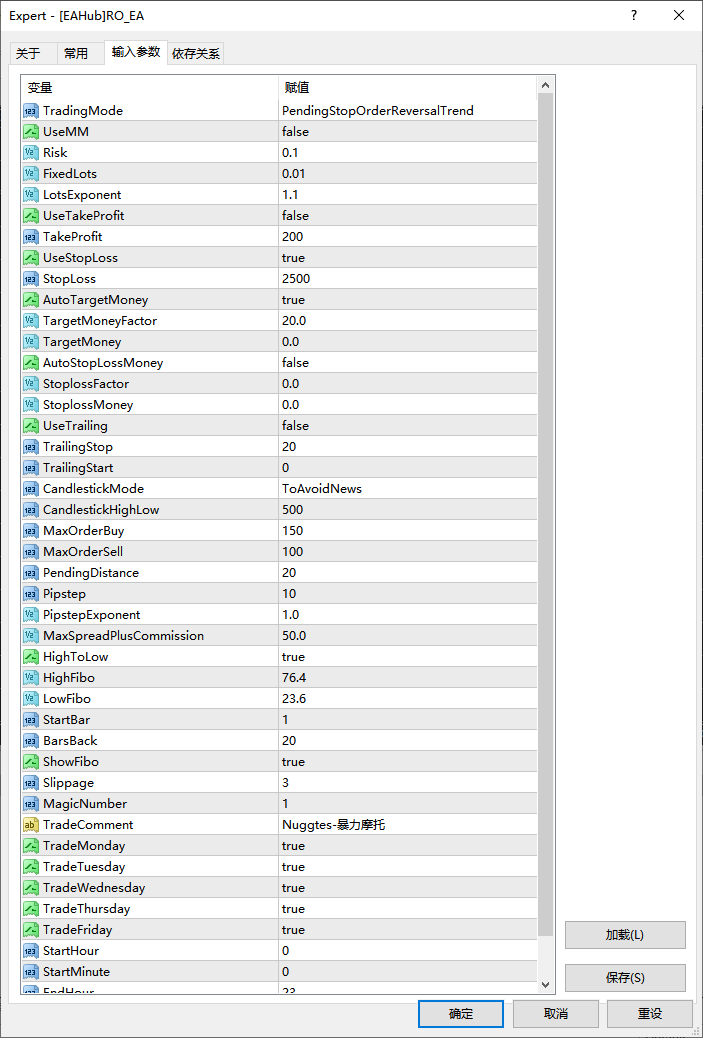Click the icon beside TradeMonday
703x1038 pixels.
tap(31, 846)
